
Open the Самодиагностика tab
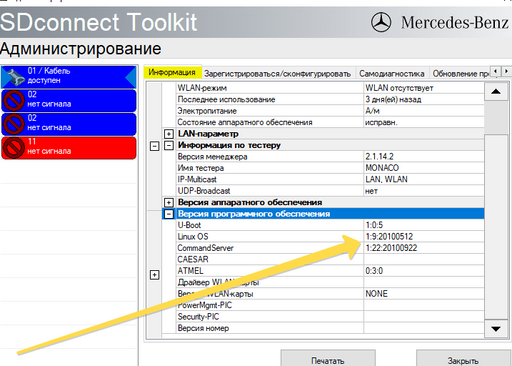pos(392,73)
